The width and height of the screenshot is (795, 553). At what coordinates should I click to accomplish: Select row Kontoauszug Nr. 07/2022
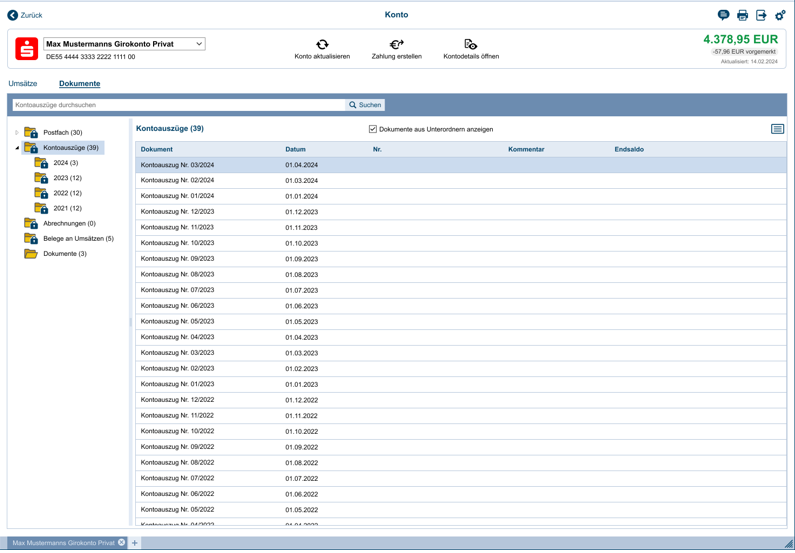pyautogui.click(x=461, y=478)
